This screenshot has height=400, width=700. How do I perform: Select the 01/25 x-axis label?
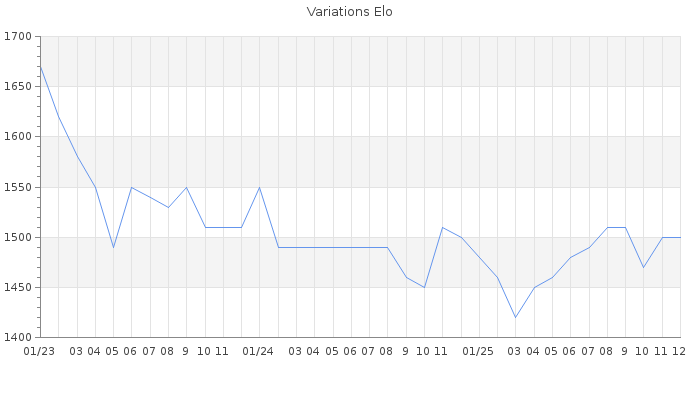[x=479, y=351]
